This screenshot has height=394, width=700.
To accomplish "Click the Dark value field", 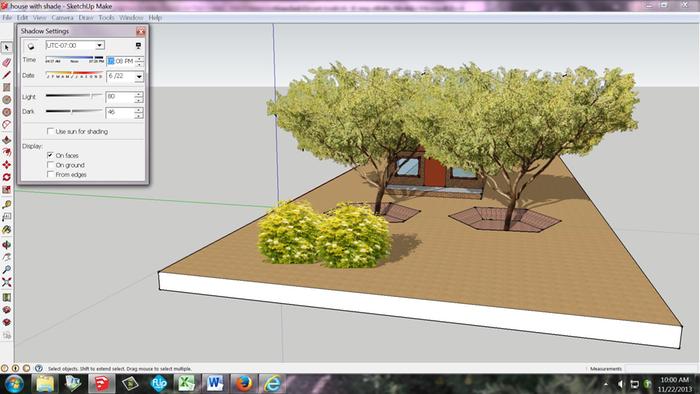I will [x=120, y=112].
